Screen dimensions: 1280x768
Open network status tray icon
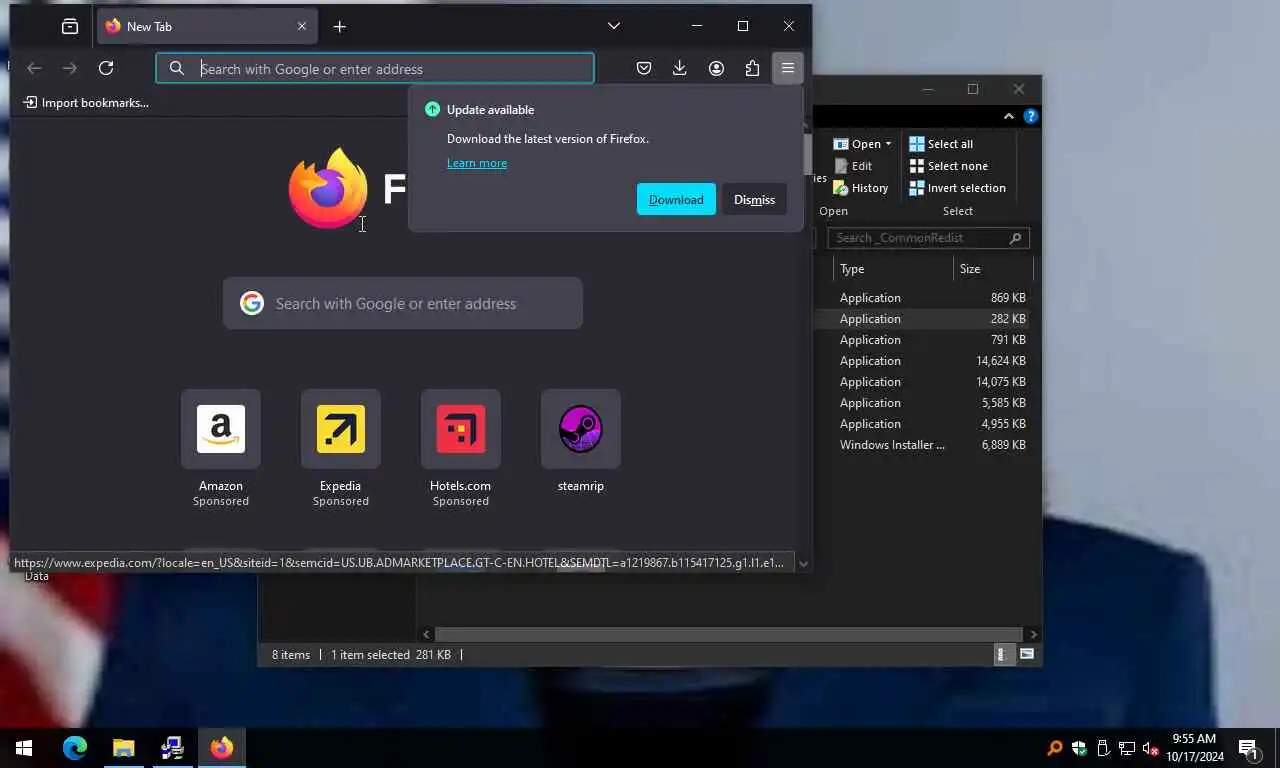1127,748
